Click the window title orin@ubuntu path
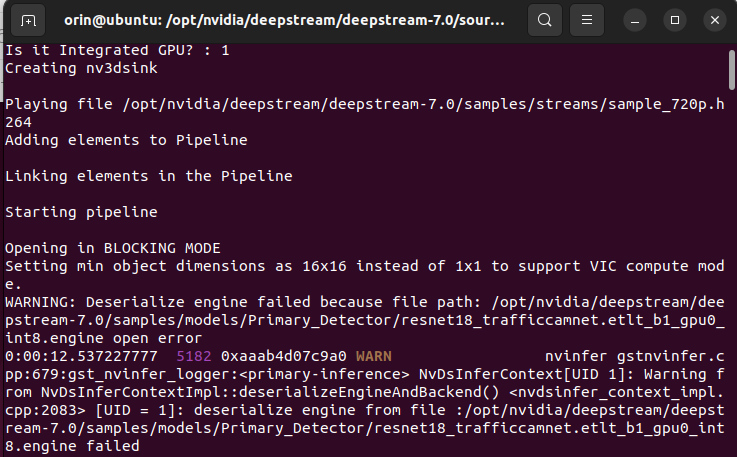737x457 pixels. pyautogui.click(x=284, y=20)
